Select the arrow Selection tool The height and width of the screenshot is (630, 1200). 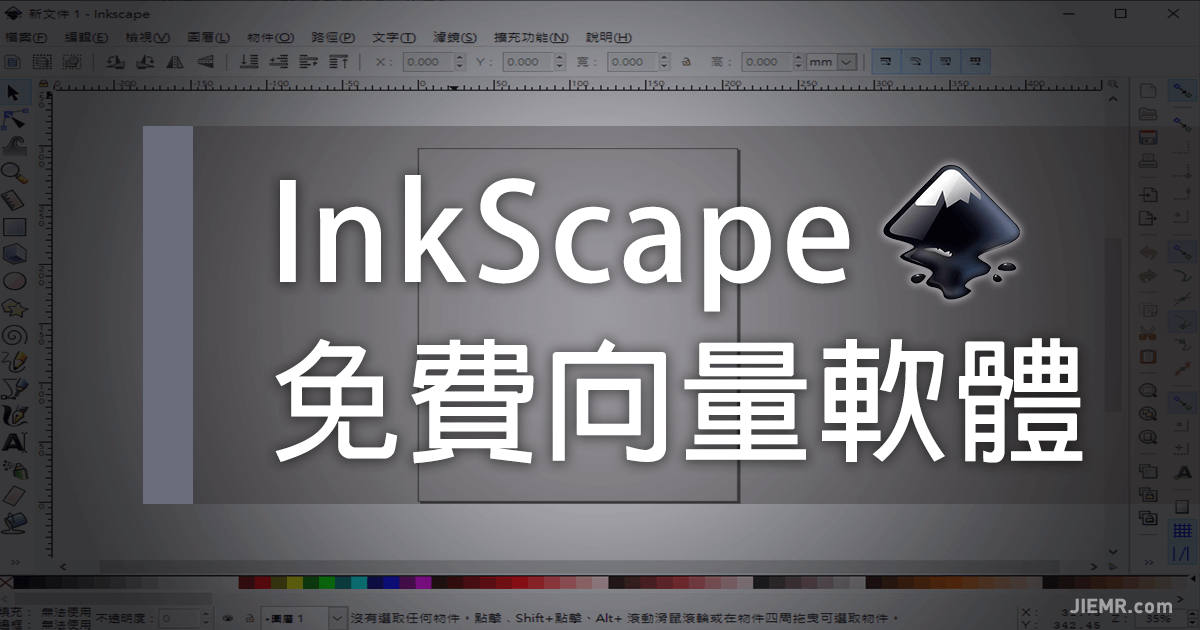pos(14,95)
